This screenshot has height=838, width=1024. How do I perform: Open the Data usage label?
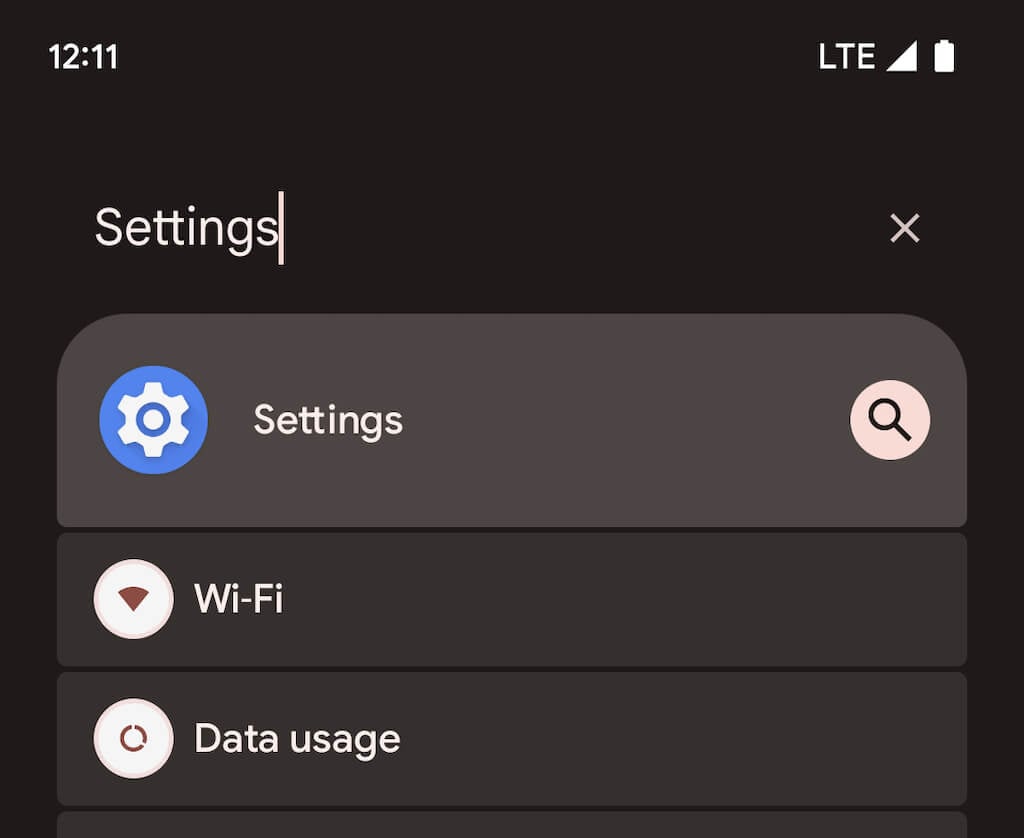click(297, 739)
